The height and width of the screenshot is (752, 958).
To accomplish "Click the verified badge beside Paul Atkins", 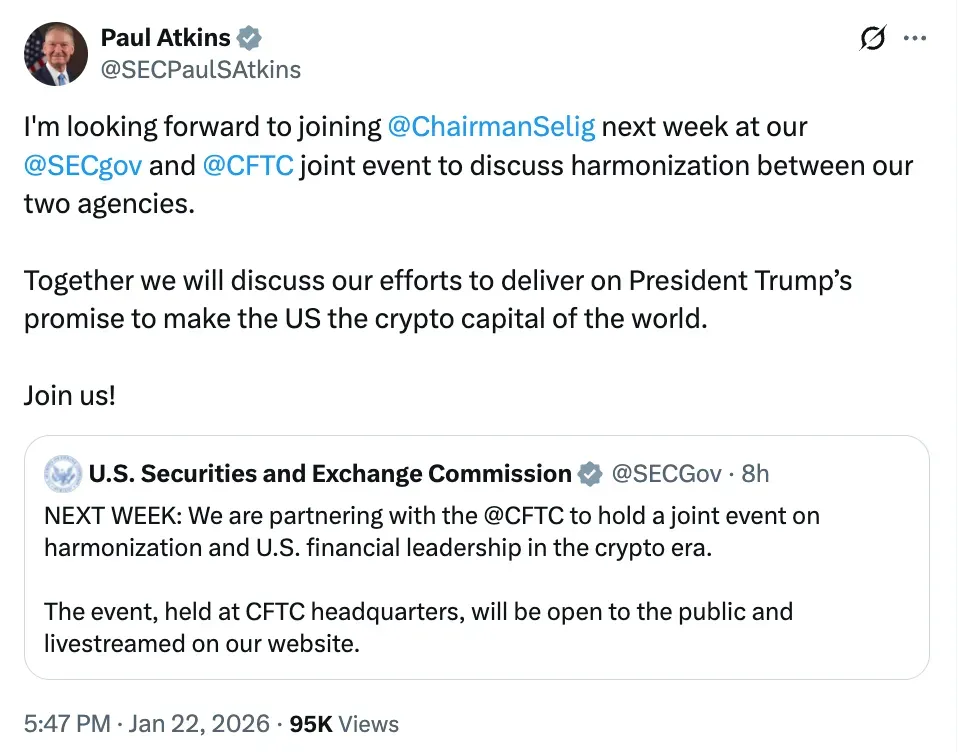I will pos(249,38).
